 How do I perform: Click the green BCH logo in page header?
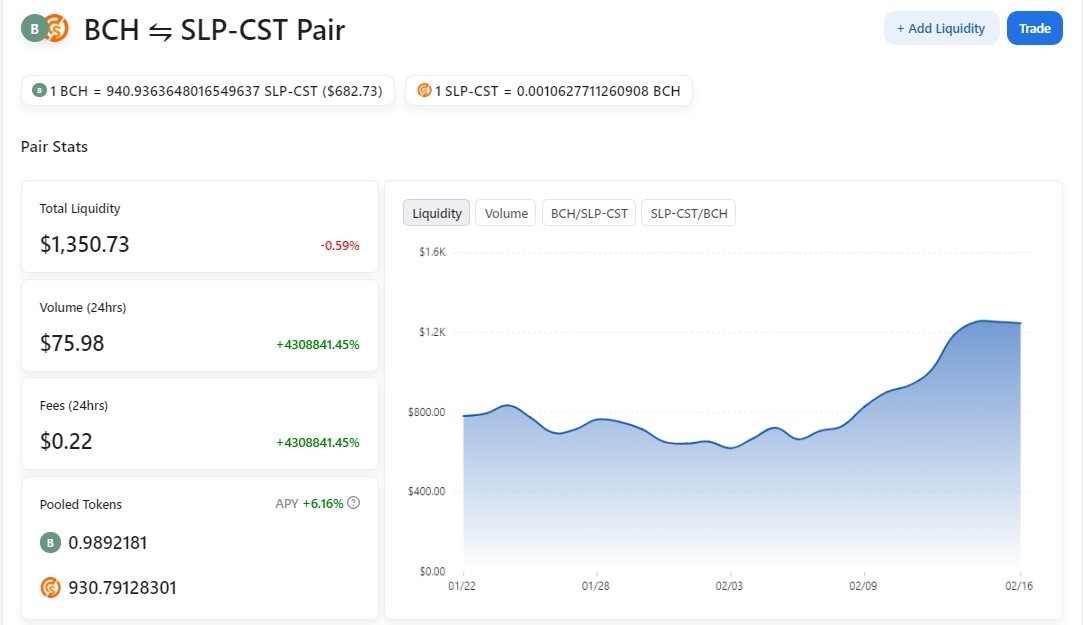point(33,29)
